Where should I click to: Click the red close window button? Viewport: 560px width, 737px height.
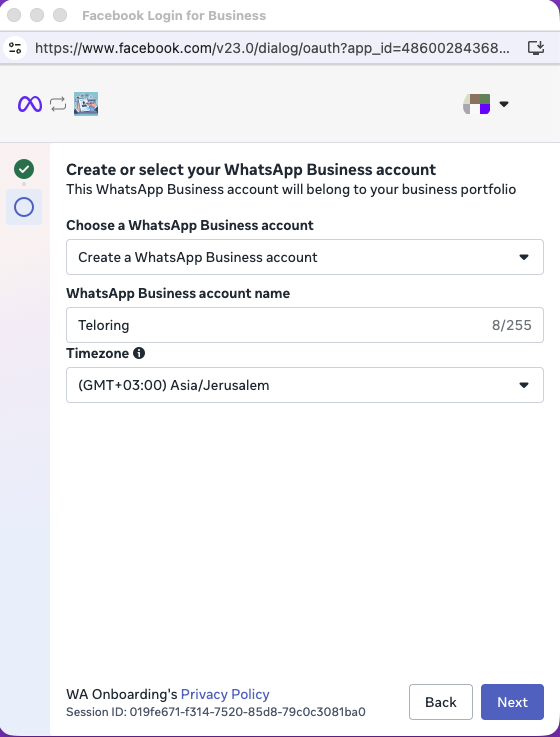(x=14, y=15)
